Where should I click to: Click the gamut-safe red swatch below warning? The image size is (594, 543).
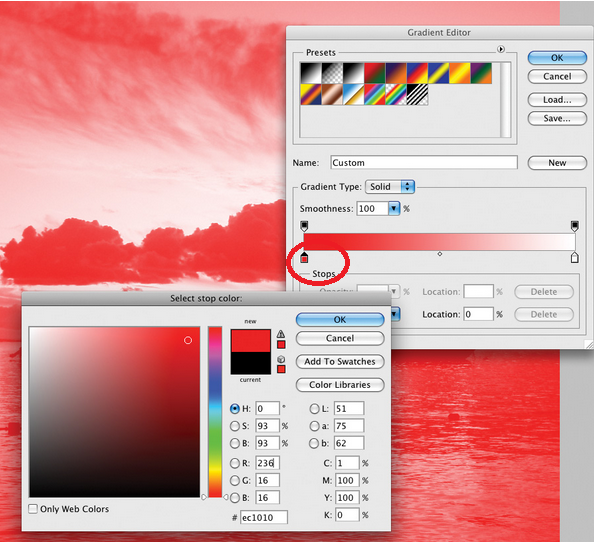coord(281,344)
